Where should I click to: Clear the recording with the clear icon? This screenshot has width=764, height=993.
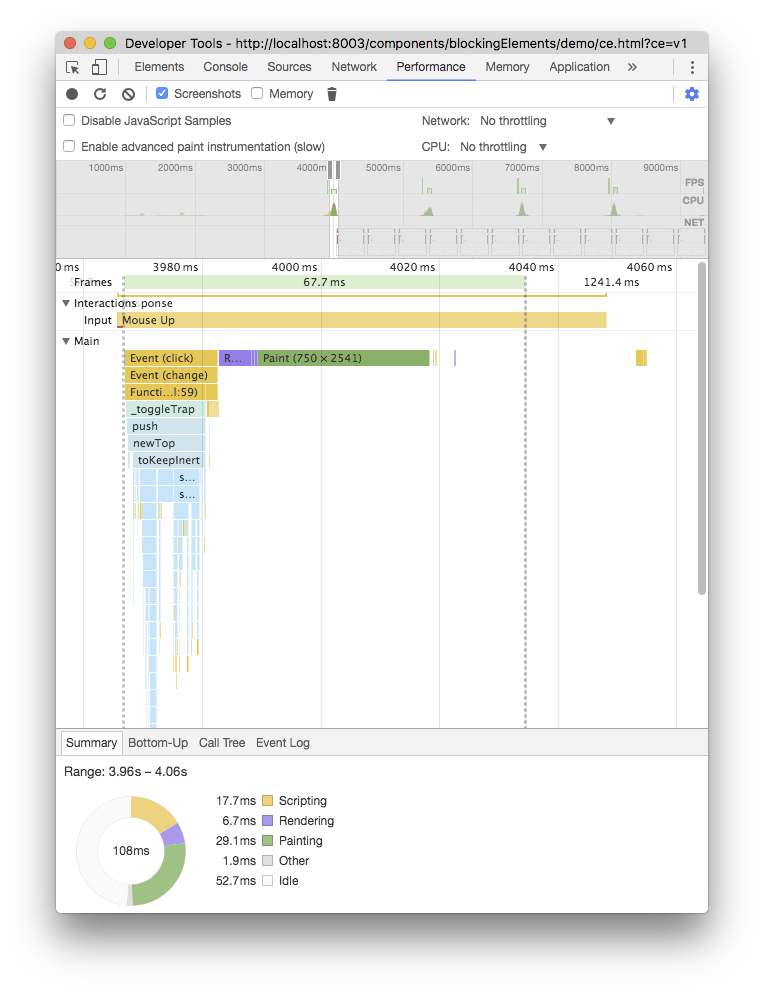[129, 94]
